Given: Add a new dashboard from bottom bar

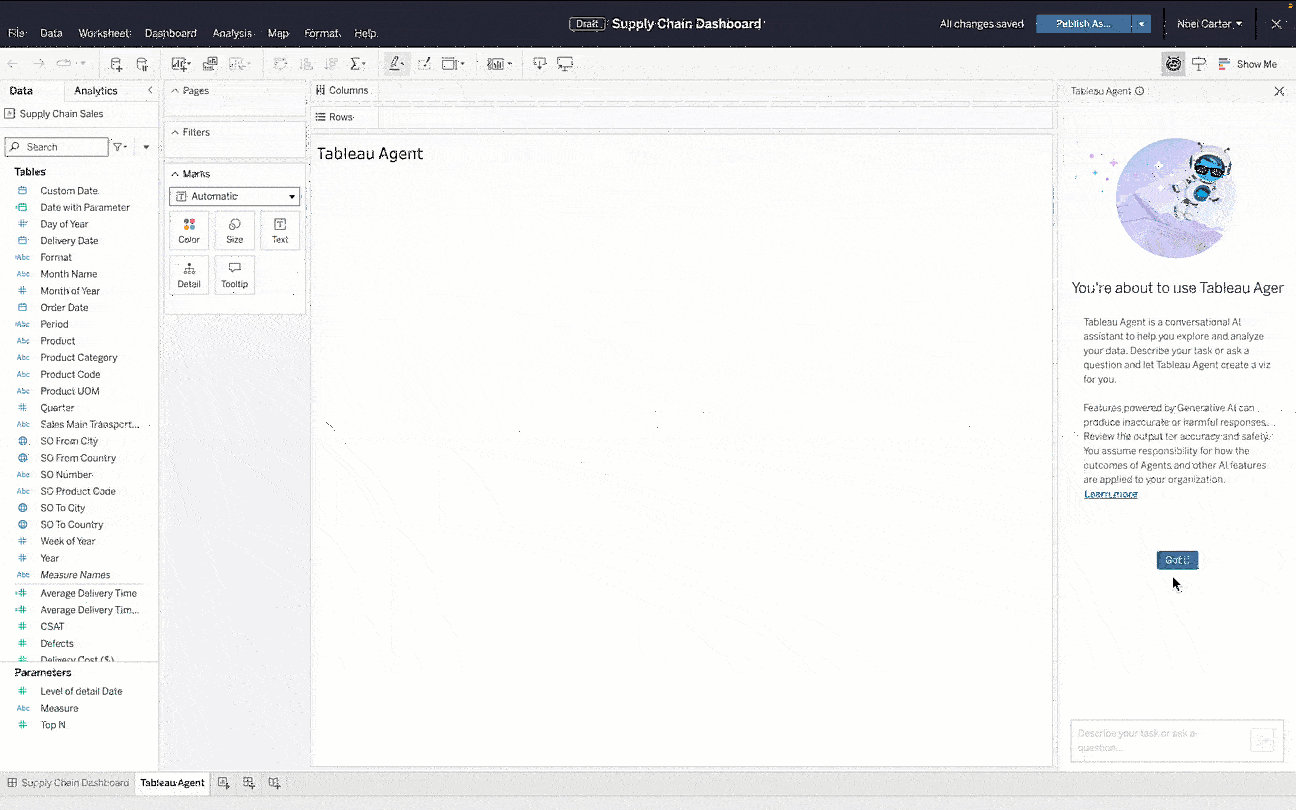Looking at the screenshot, I should [249, 783].
